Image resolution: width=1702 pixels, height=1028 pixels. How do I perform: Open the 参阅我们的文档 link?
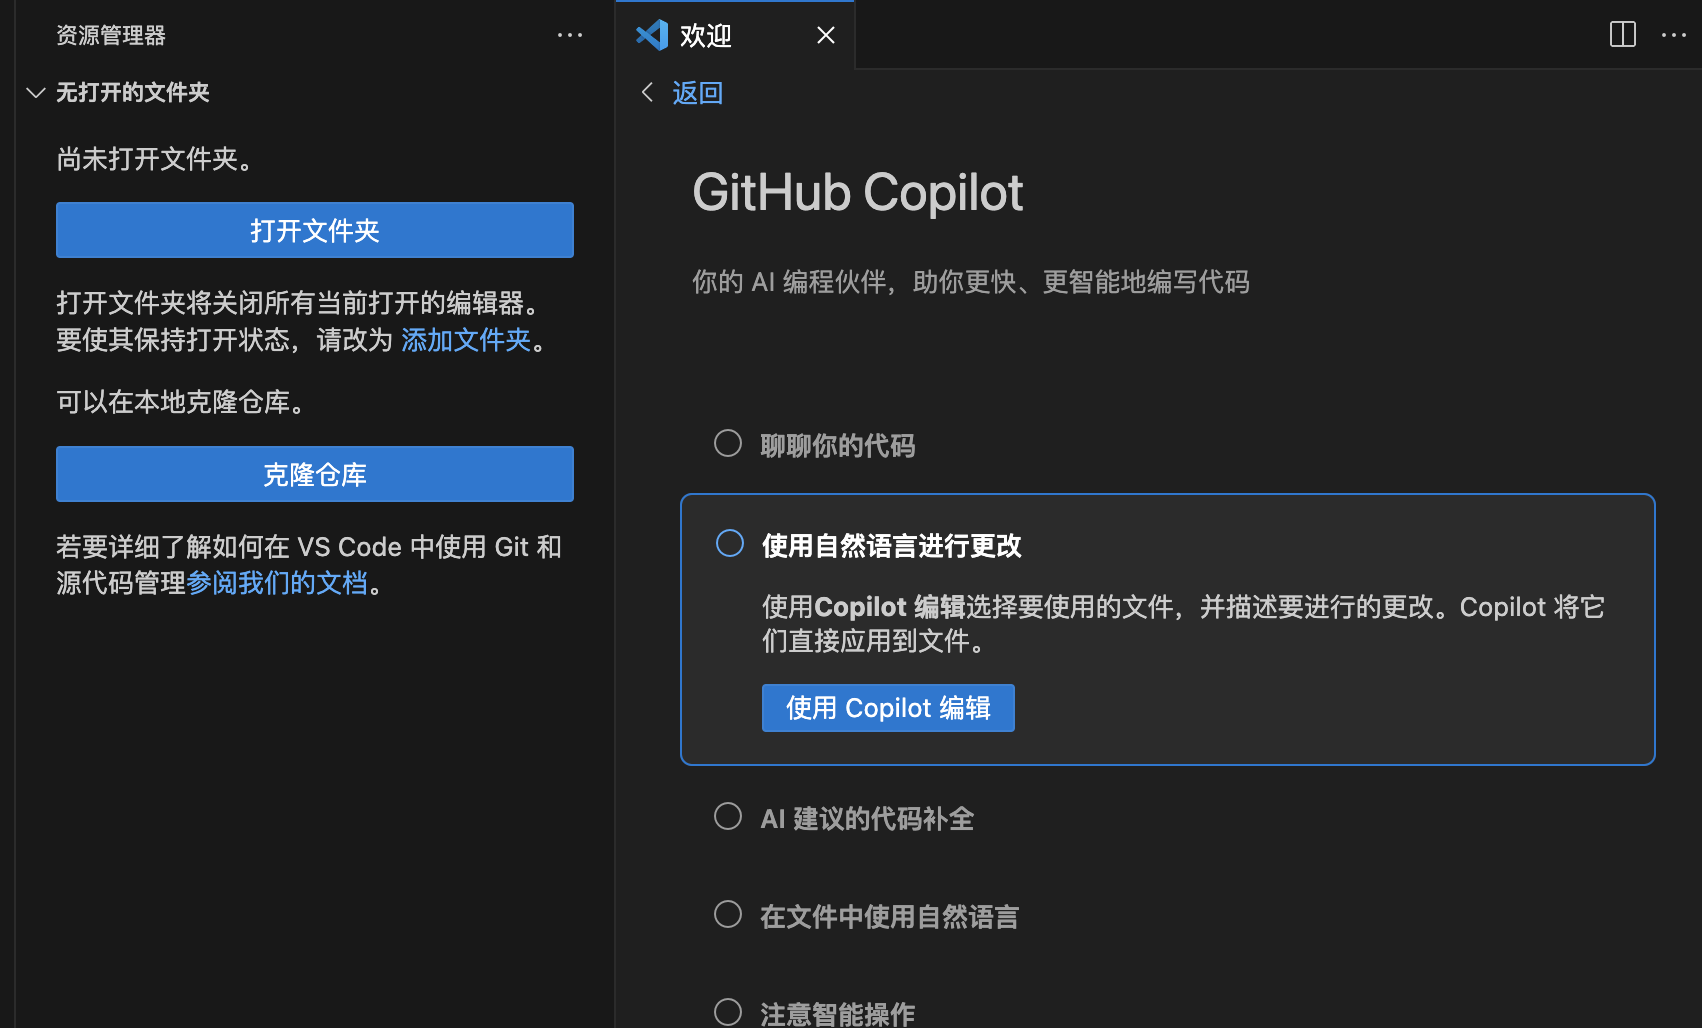(x=277, y=583)
